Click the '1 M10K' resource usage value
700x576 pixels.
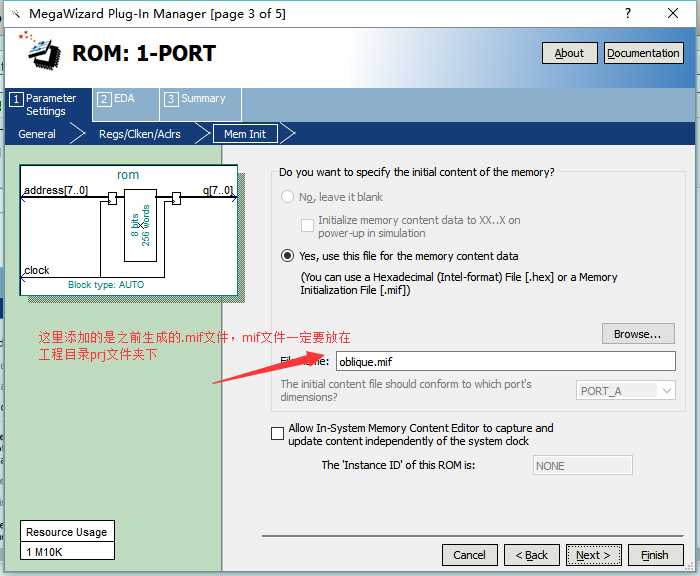tap(44, 552)
